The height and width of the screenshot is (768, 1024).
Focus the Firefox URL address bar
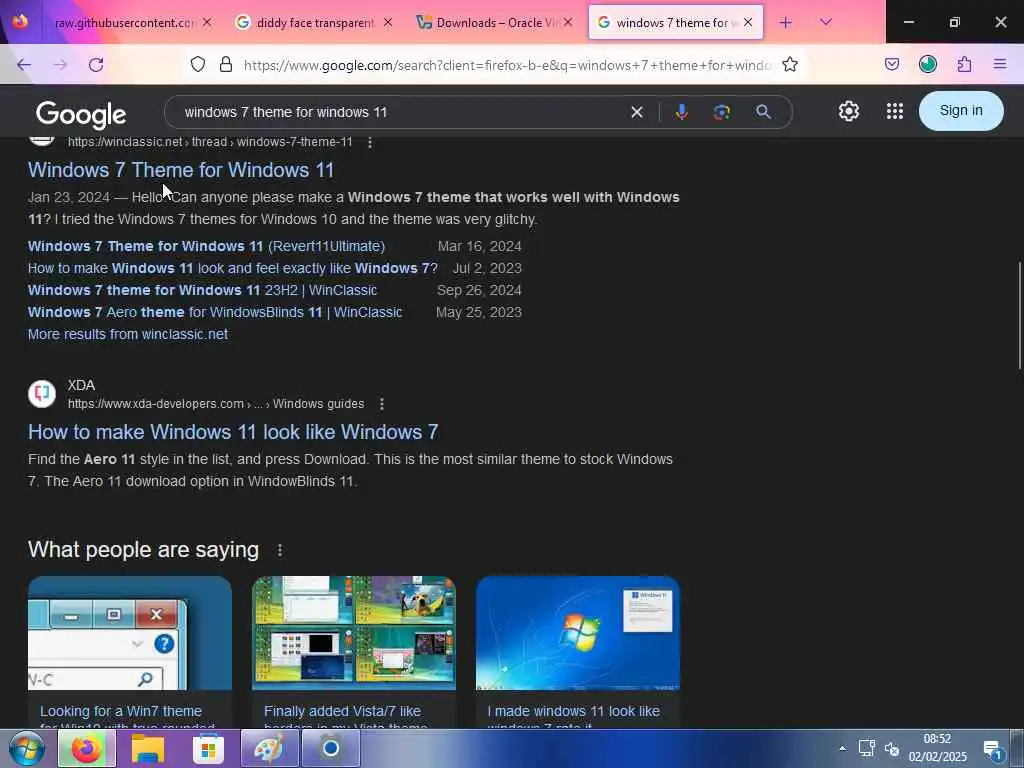[506, 65]
